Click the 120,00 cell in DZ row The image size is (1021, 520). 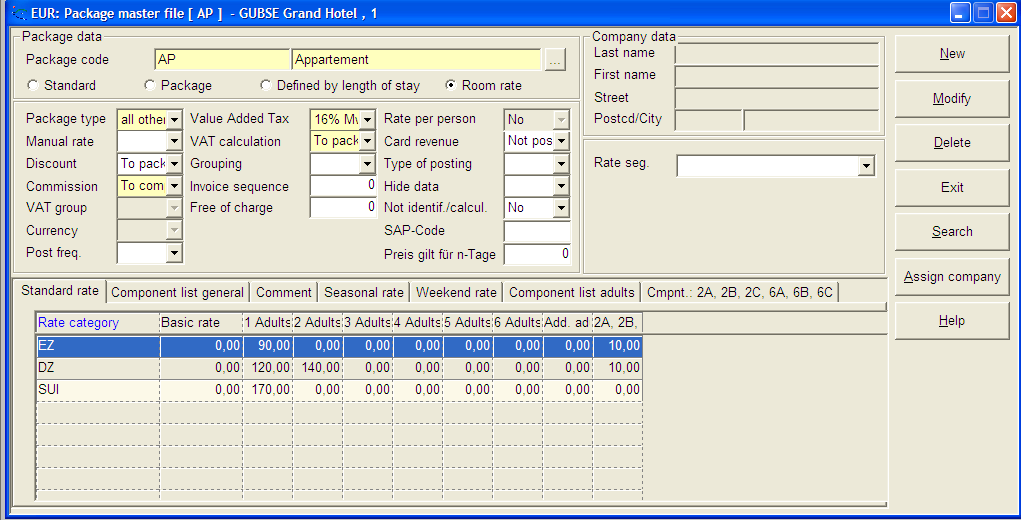tap(268, 368)
